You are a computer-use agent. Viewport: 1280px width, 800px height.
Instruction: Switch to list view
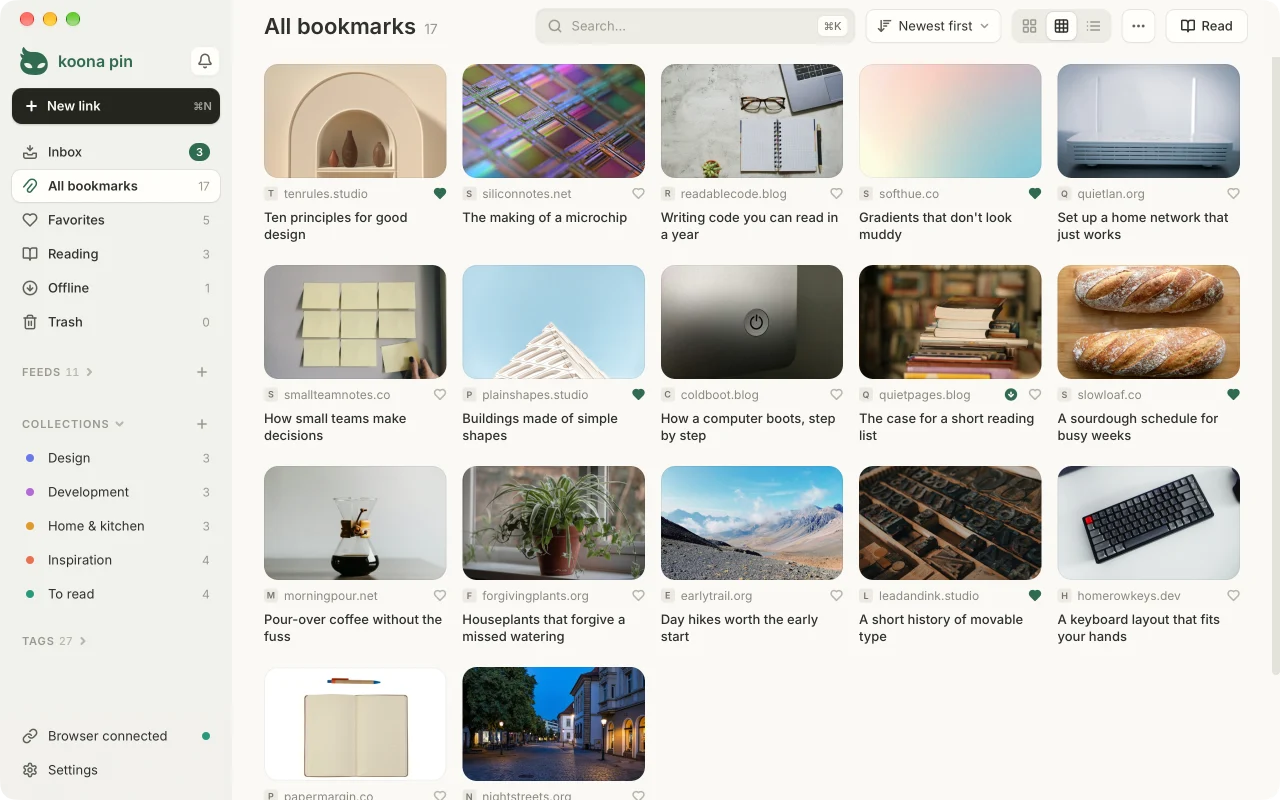point(1093,26)
